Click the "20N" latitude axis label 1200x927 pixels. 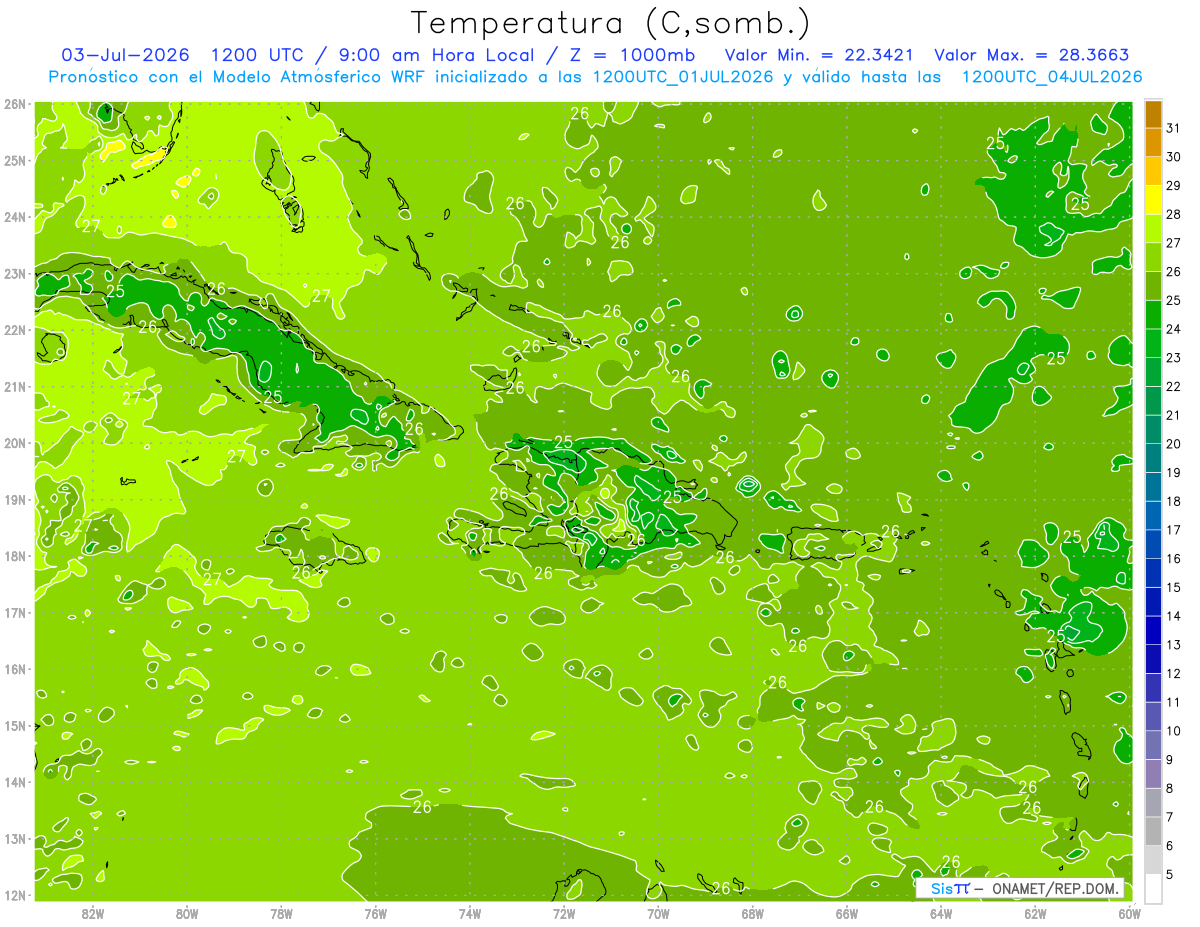point(15,443)
